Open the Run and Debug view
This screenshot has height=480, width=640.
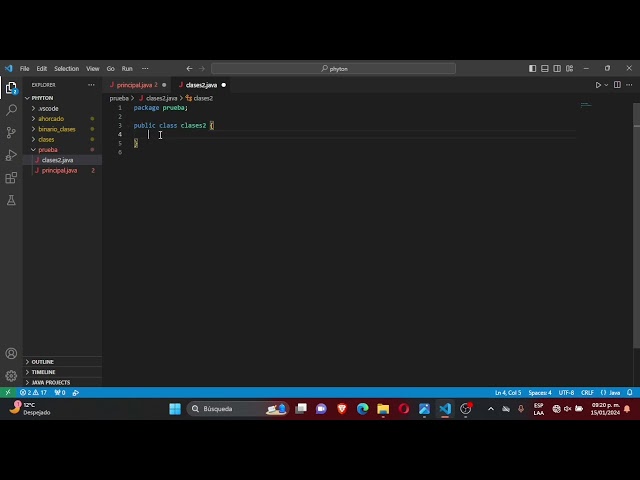click(11, 155)
